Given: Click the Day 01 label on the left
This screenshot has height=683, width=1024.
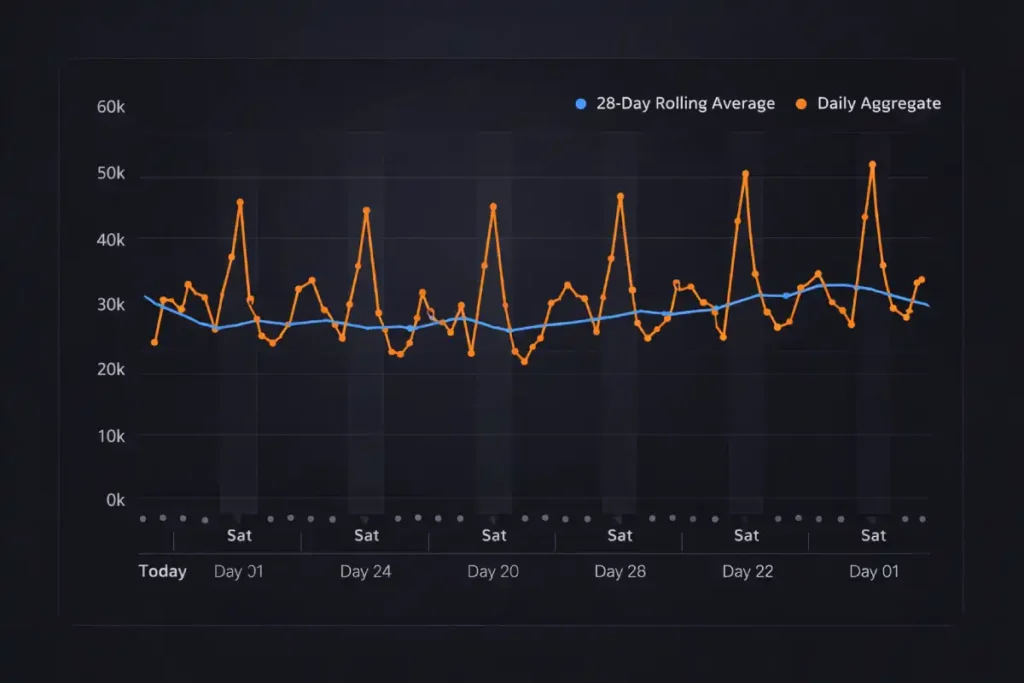Looking at the screenshot, I should 239,571.
